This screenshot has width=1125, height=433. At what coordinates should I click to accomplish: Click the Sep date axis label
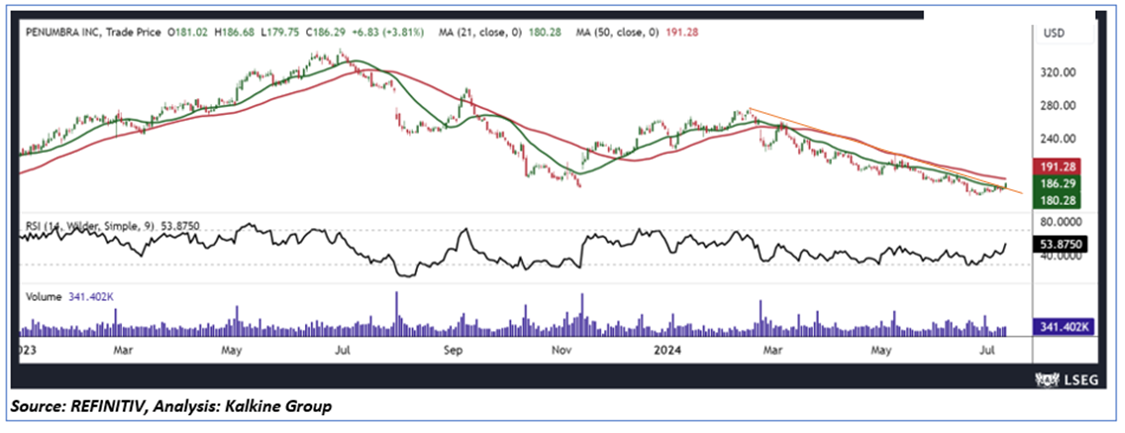pyautogui.click(x=455, y=351)
